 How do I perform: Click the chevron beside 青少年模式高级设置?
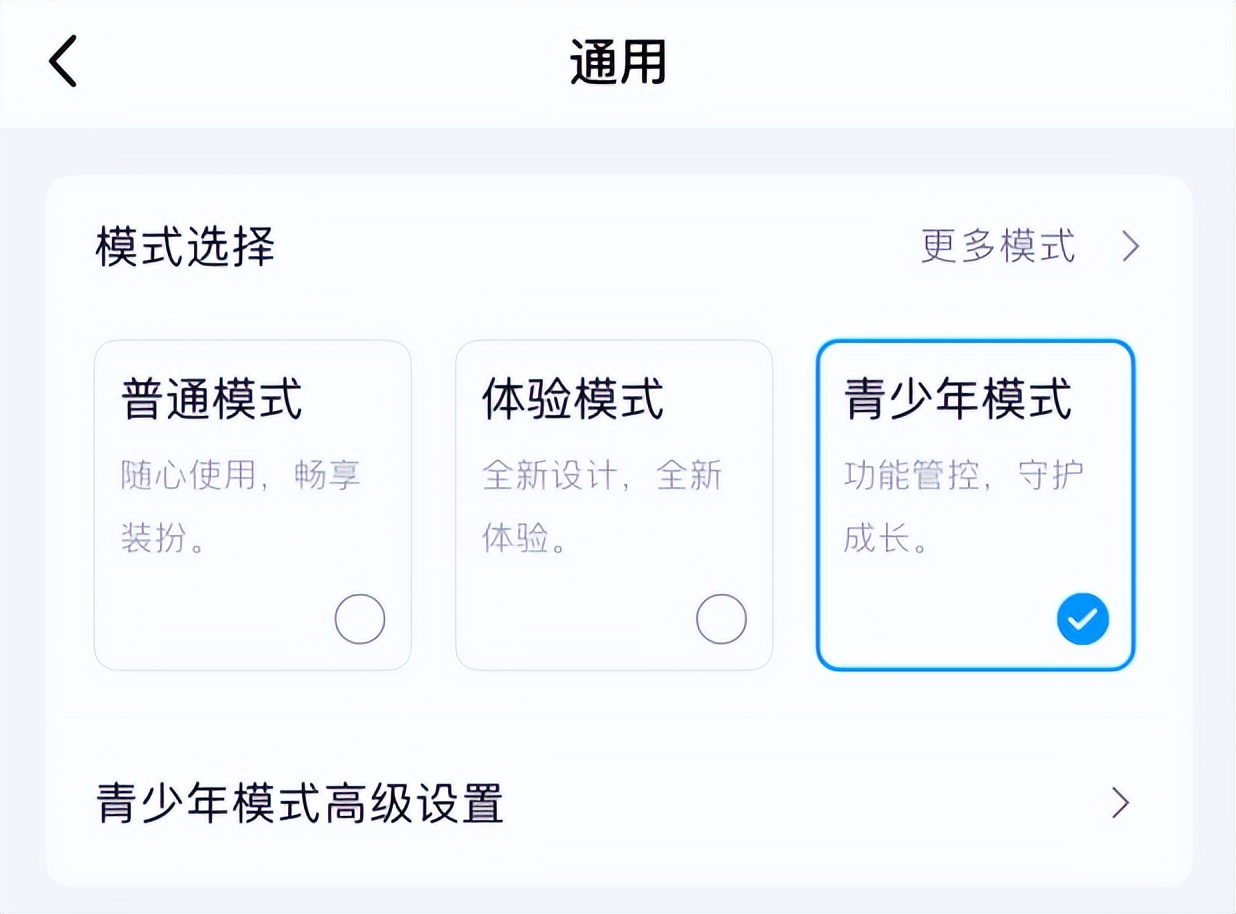point(1121,801)
